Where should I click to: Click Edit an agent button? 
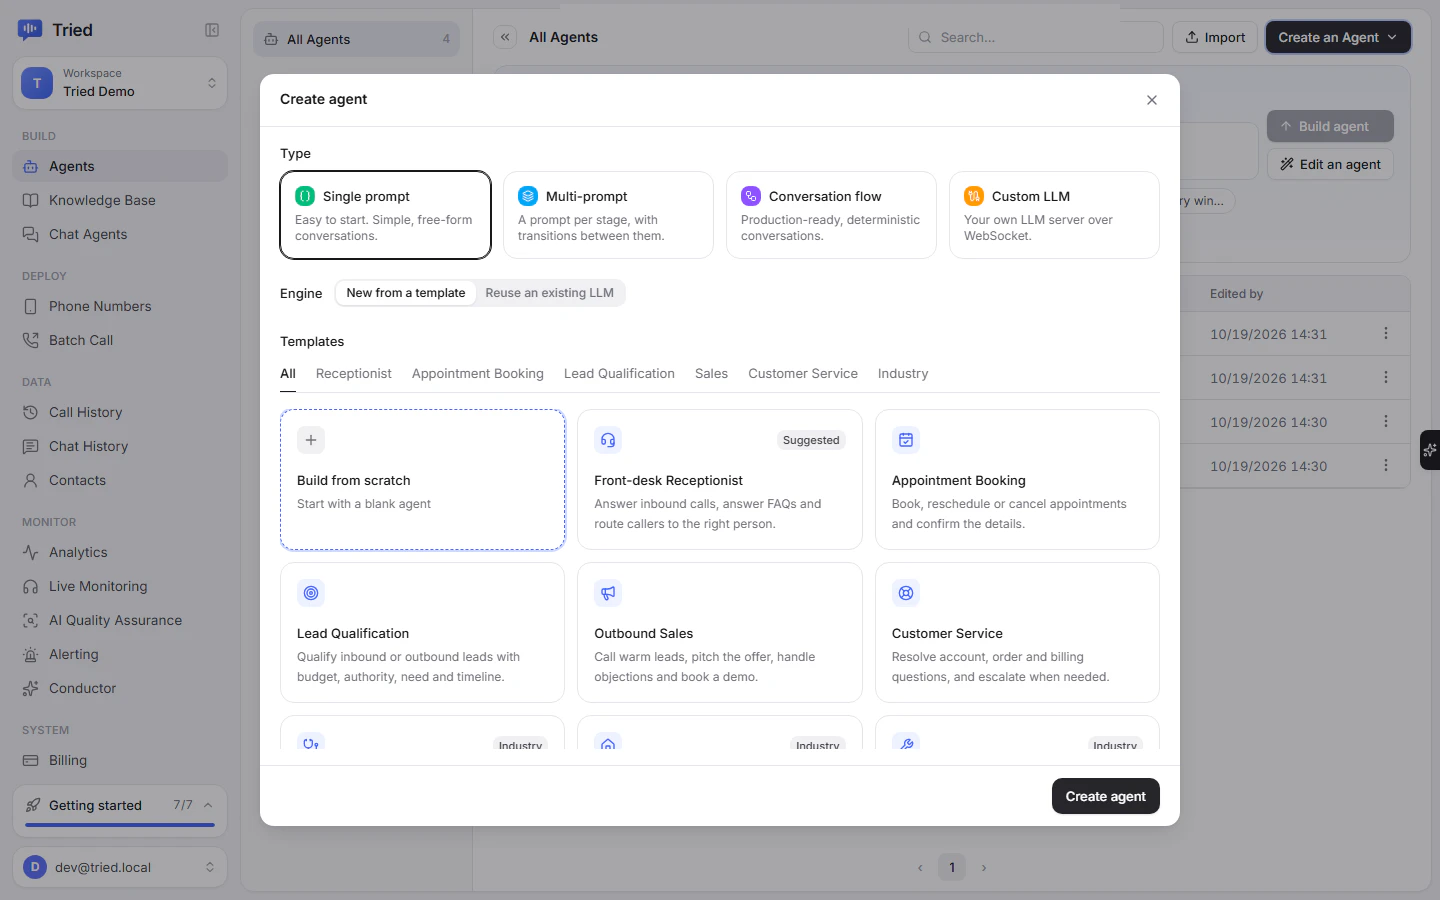click(x=1330, y=164)
